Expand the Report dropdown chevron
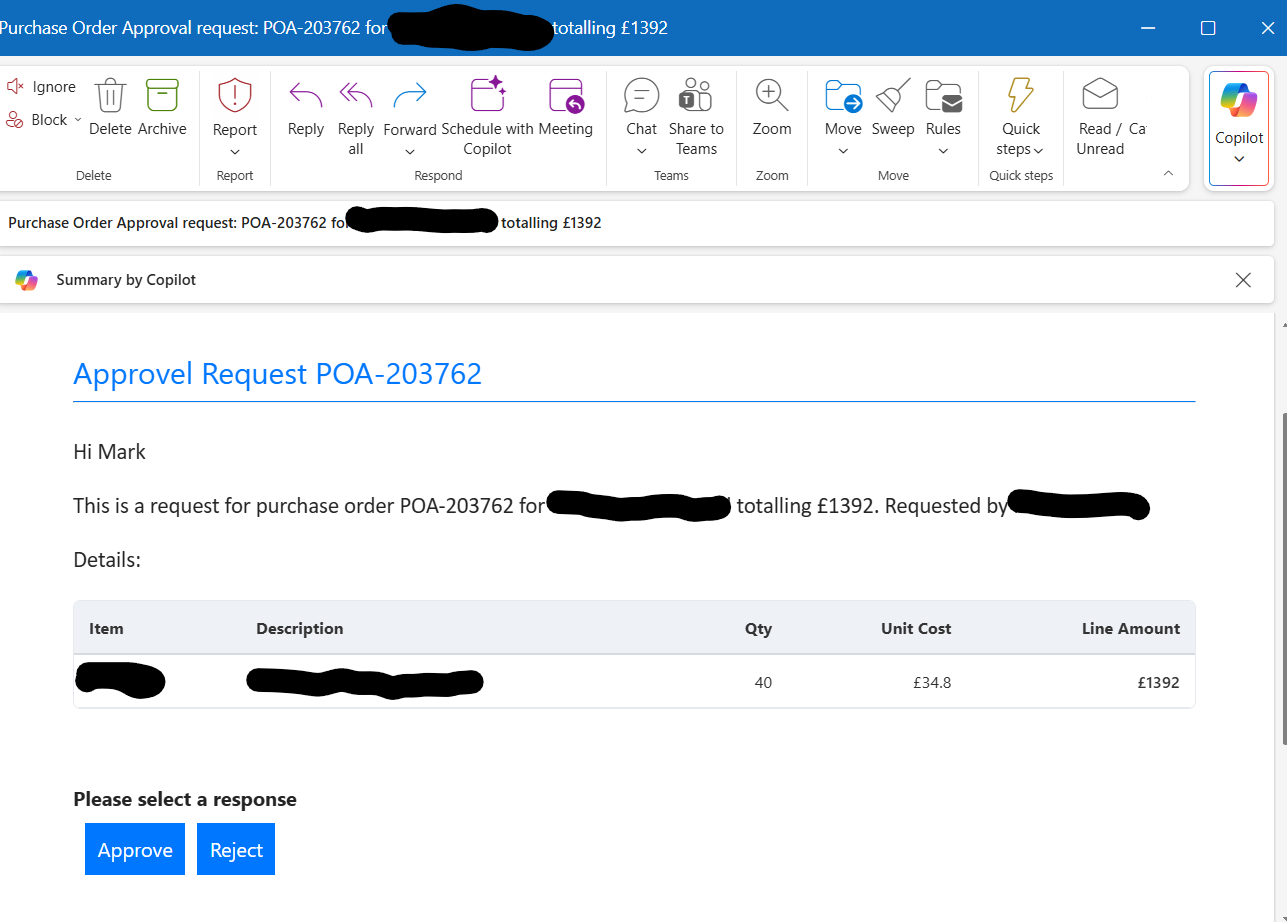 (235, 152)
